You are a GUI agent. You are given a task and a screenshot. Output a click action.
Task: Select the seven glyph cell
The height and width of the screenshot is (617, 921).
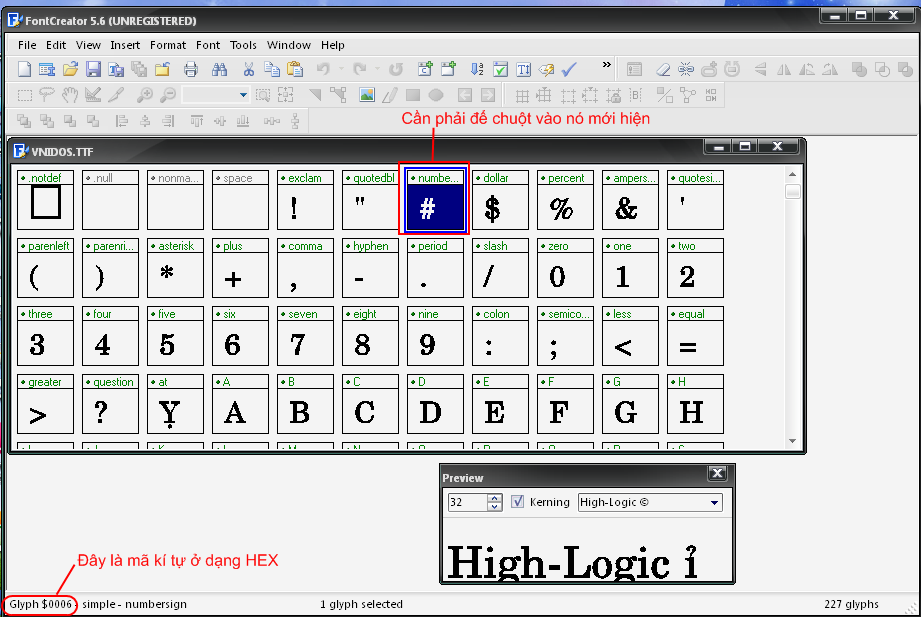(305, 336)
